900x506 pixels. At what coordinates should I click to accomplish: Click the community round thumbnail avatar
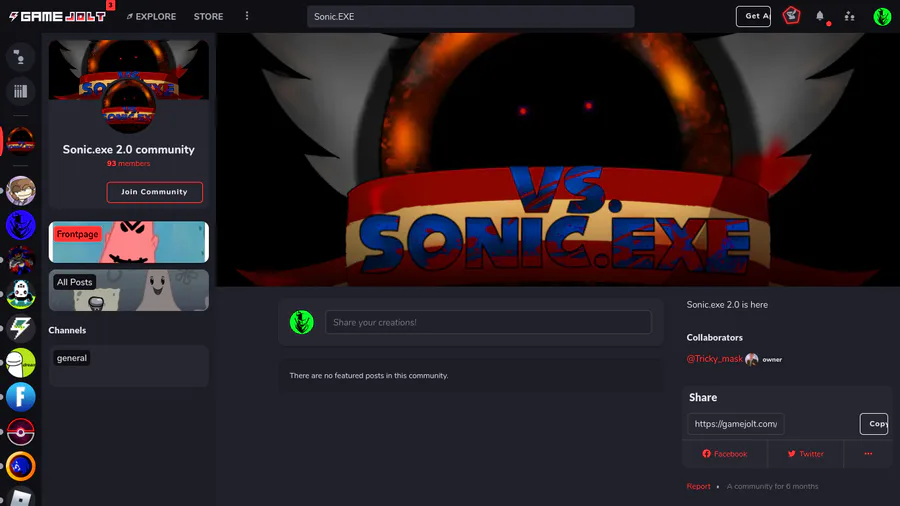coord(129,107)
